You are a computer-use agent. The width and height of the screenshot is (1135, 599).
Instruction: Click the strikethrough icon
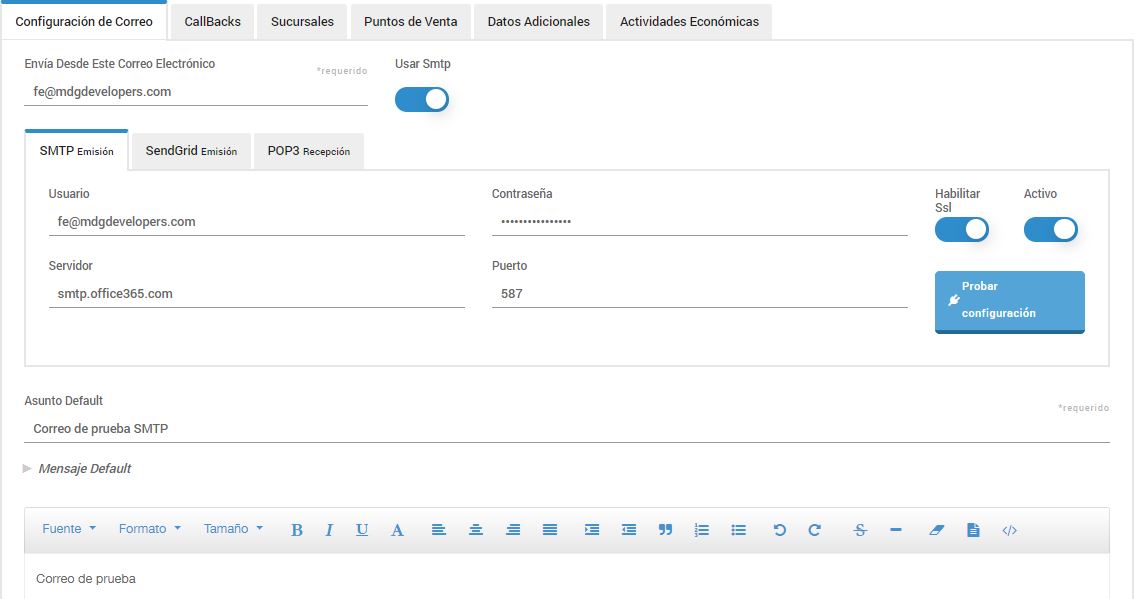click(859, 529)
